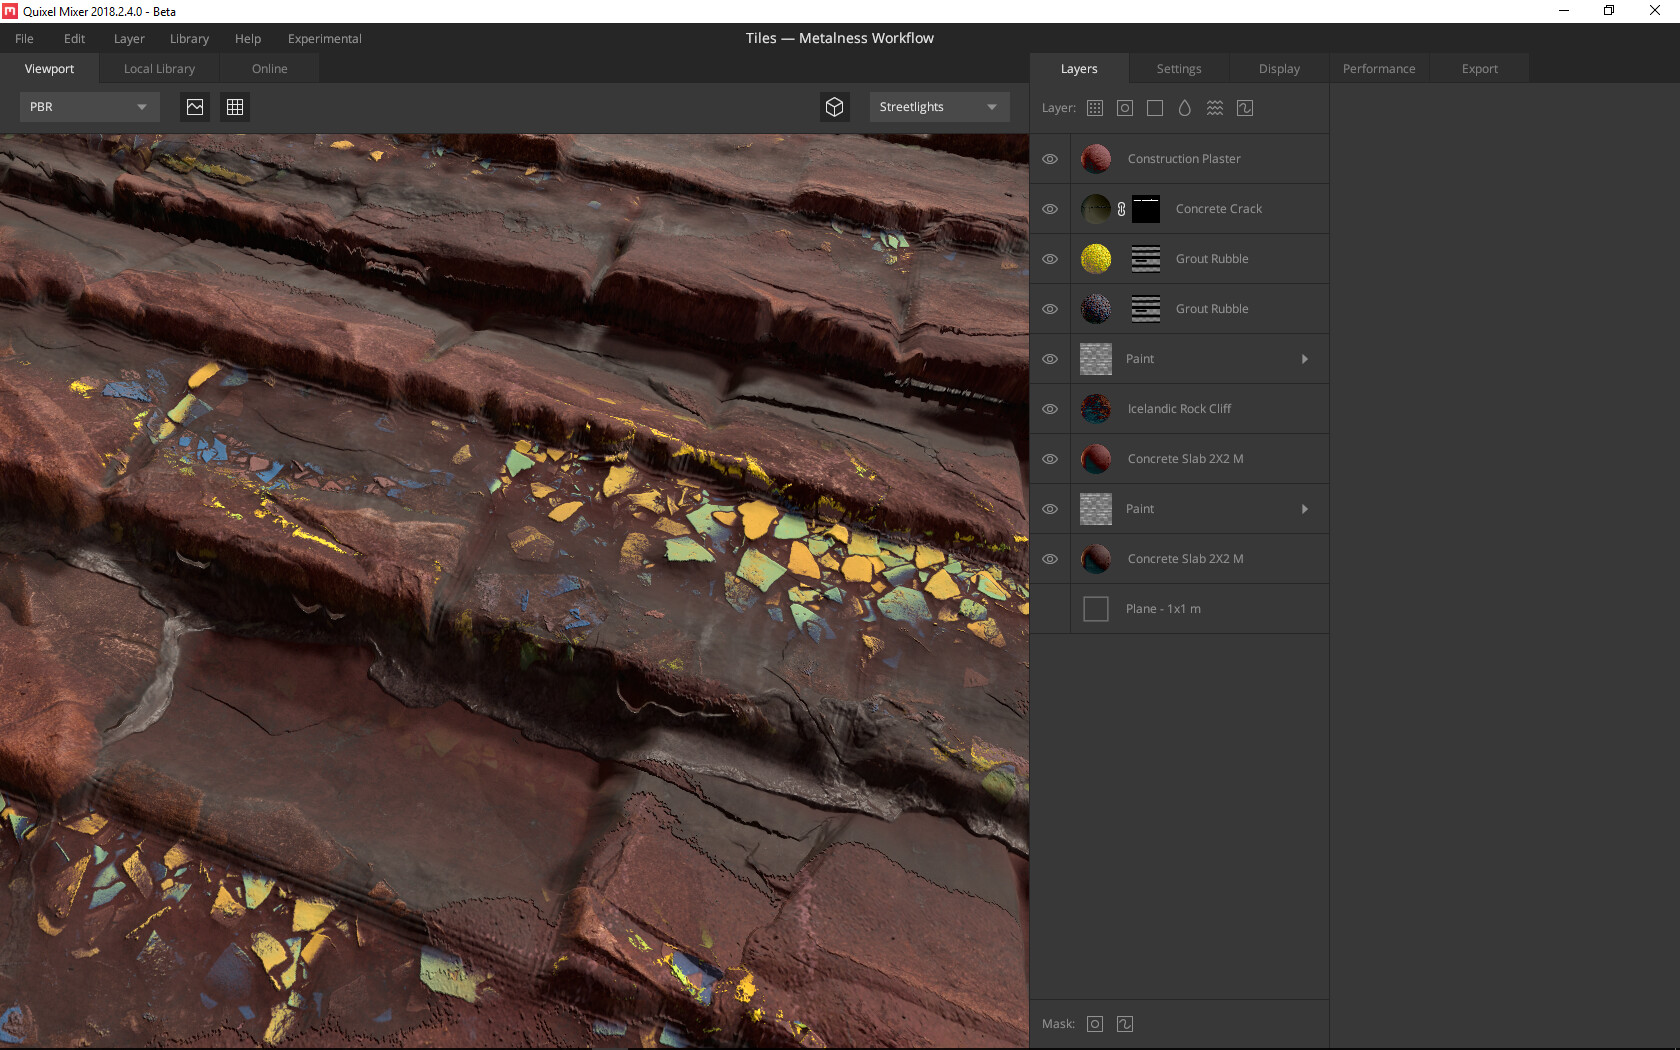This screenshot has height=1050, width=1680.
Task: Hide the top Grout Rubble layer
Action: tap(1050, 258)
